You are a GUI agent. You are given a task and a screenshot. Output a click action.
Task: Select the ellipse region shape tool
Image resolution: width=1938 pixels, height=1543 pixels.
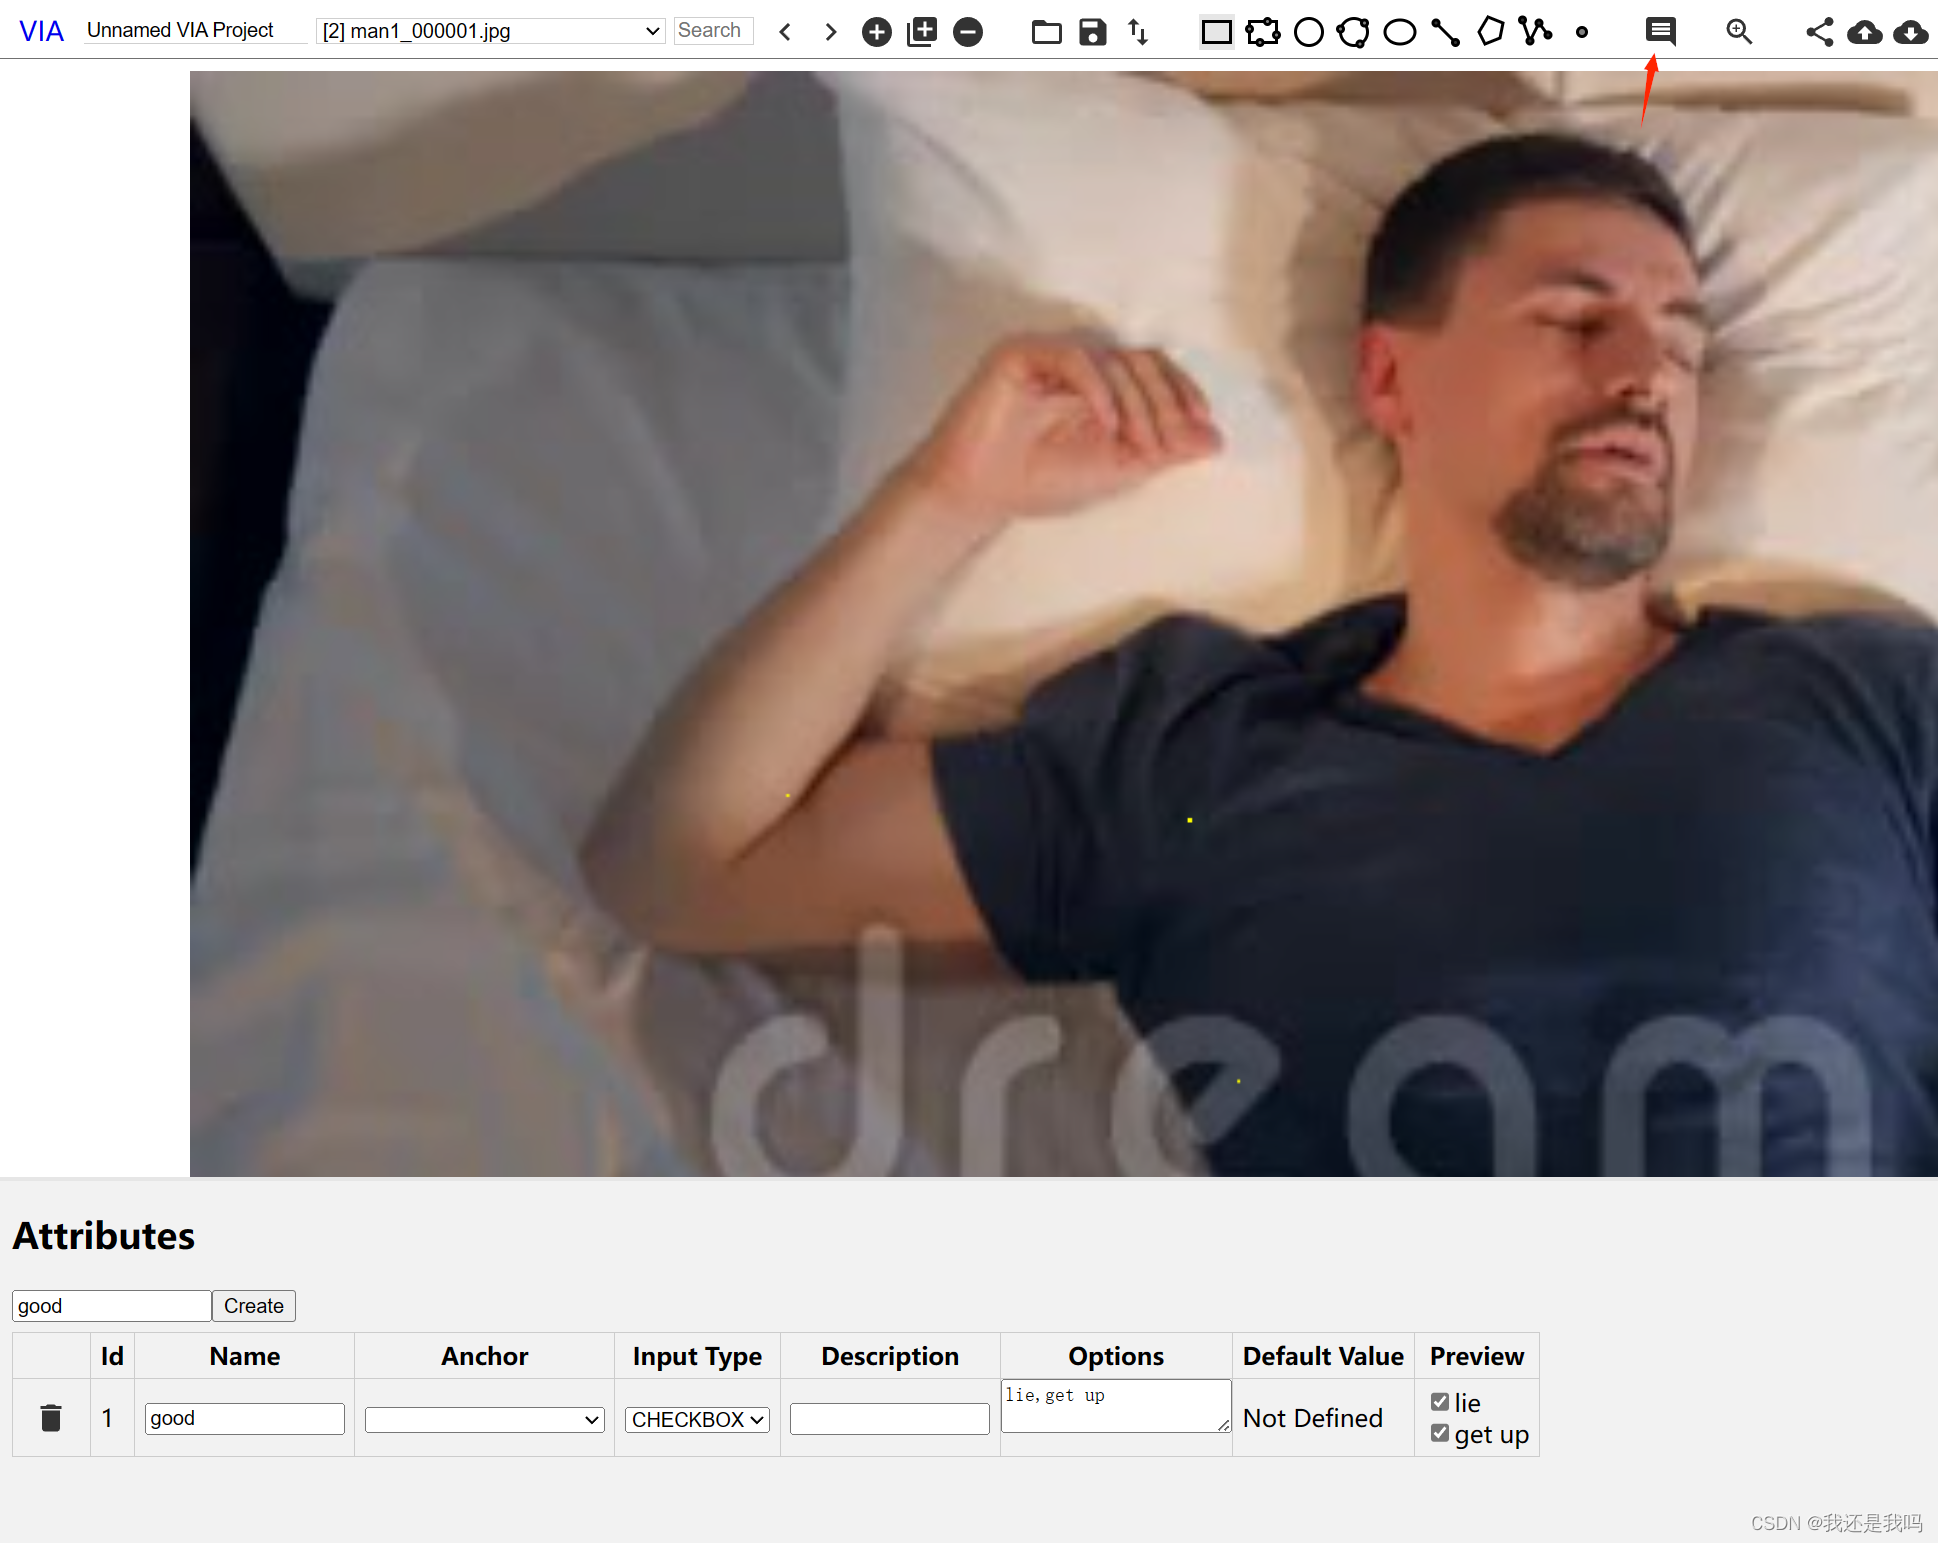click(x=1399, y=32)
